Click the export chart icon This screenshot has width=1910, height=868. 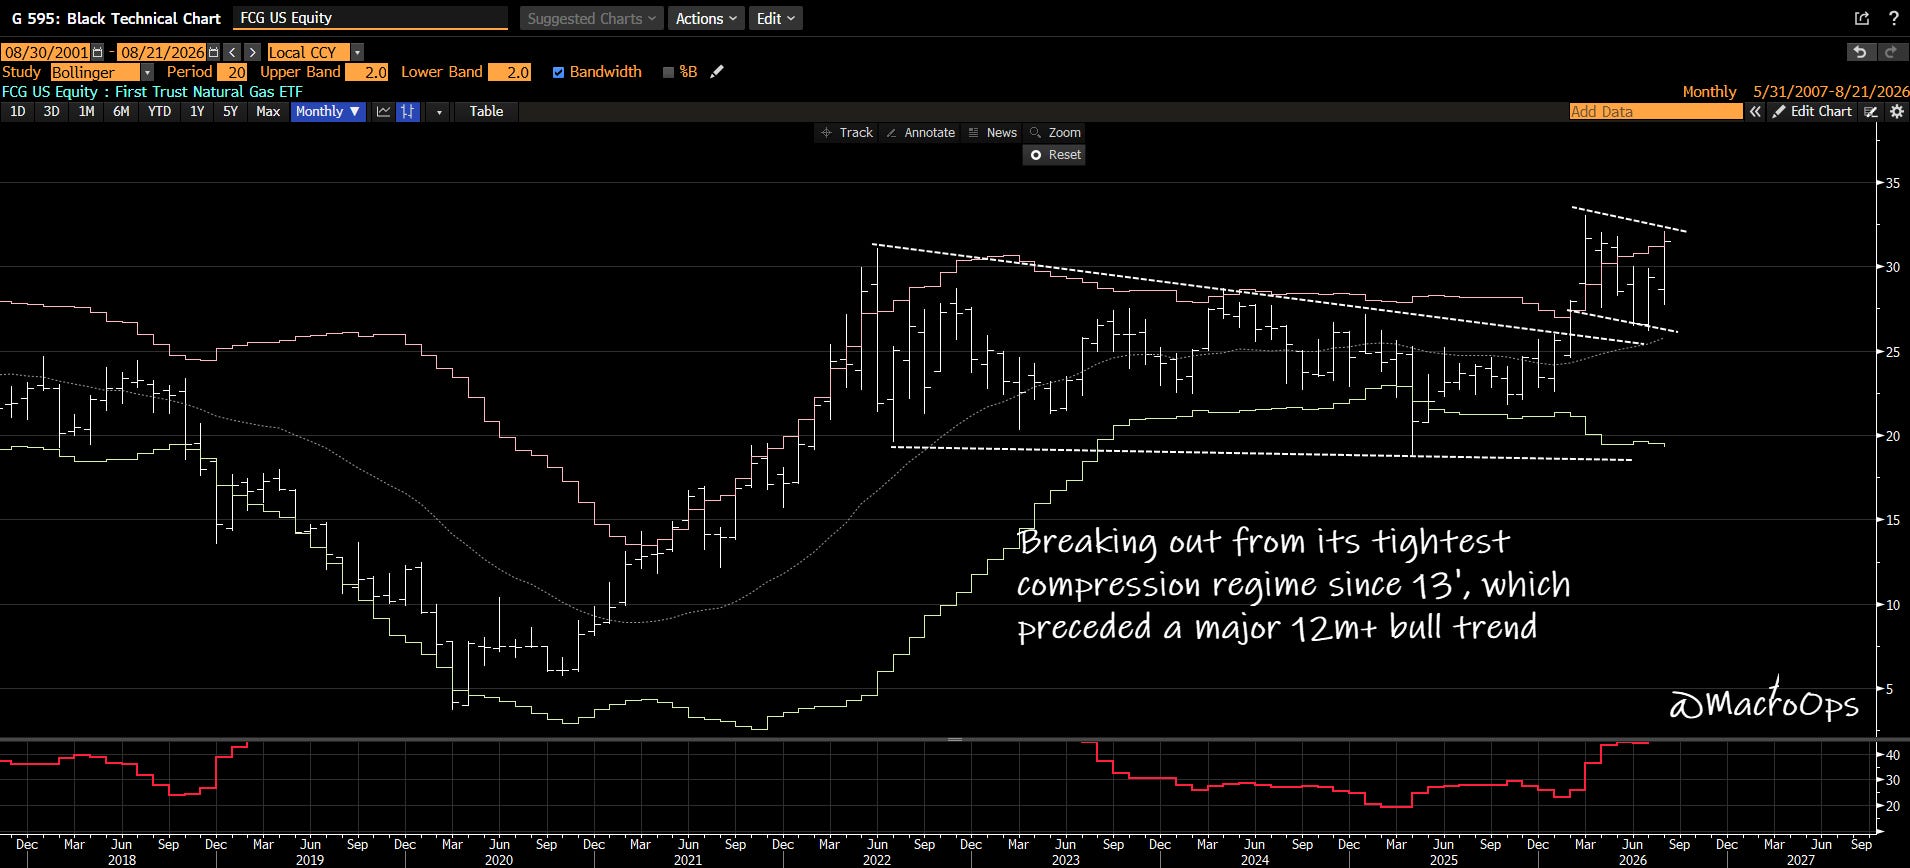(1861, 18)
